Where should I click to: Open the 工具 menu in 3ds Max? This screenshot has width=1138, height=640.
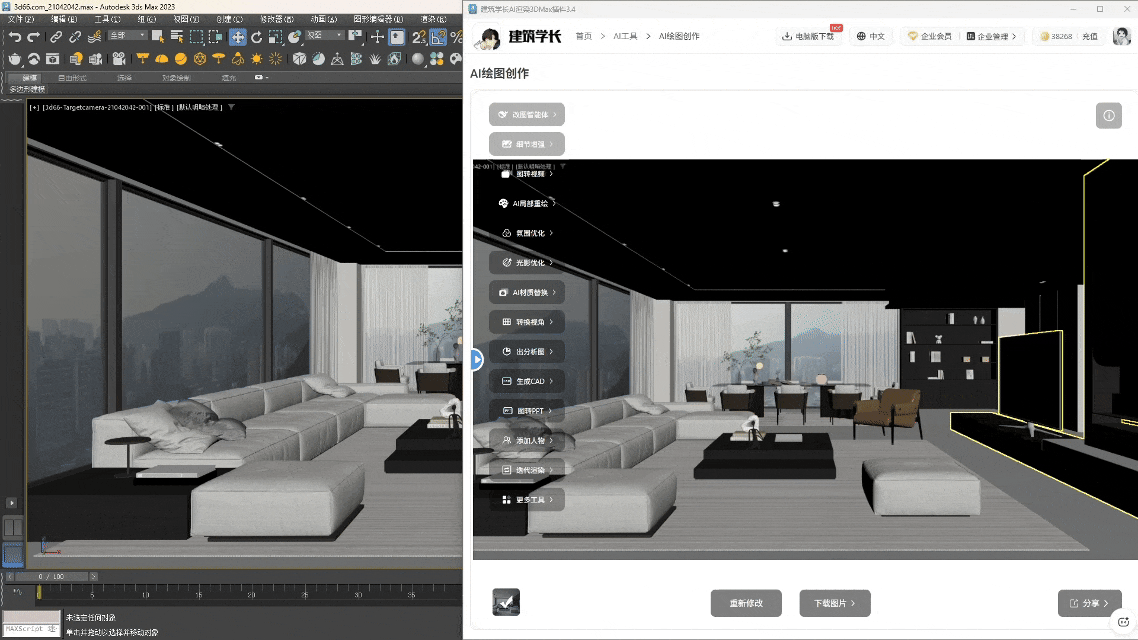click(x=107, y=19)
